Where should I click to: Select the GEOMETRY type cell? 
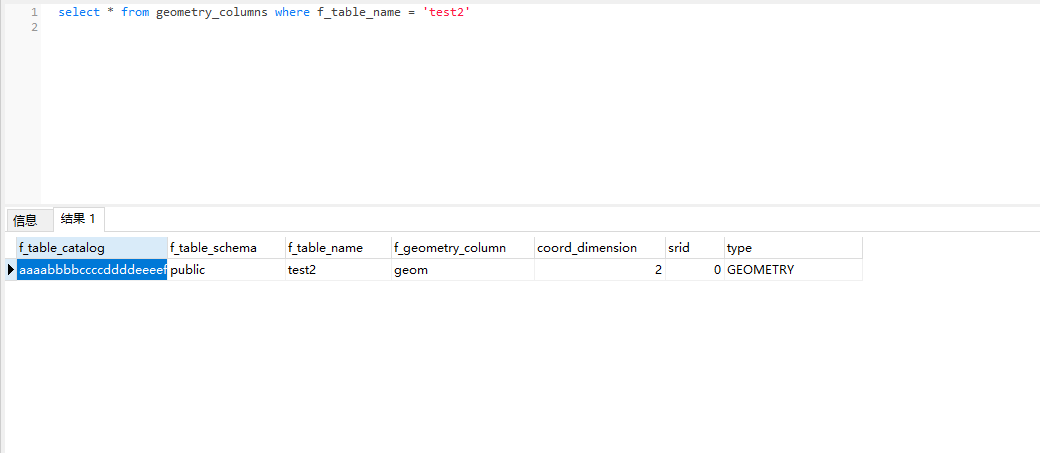[793, 270]
